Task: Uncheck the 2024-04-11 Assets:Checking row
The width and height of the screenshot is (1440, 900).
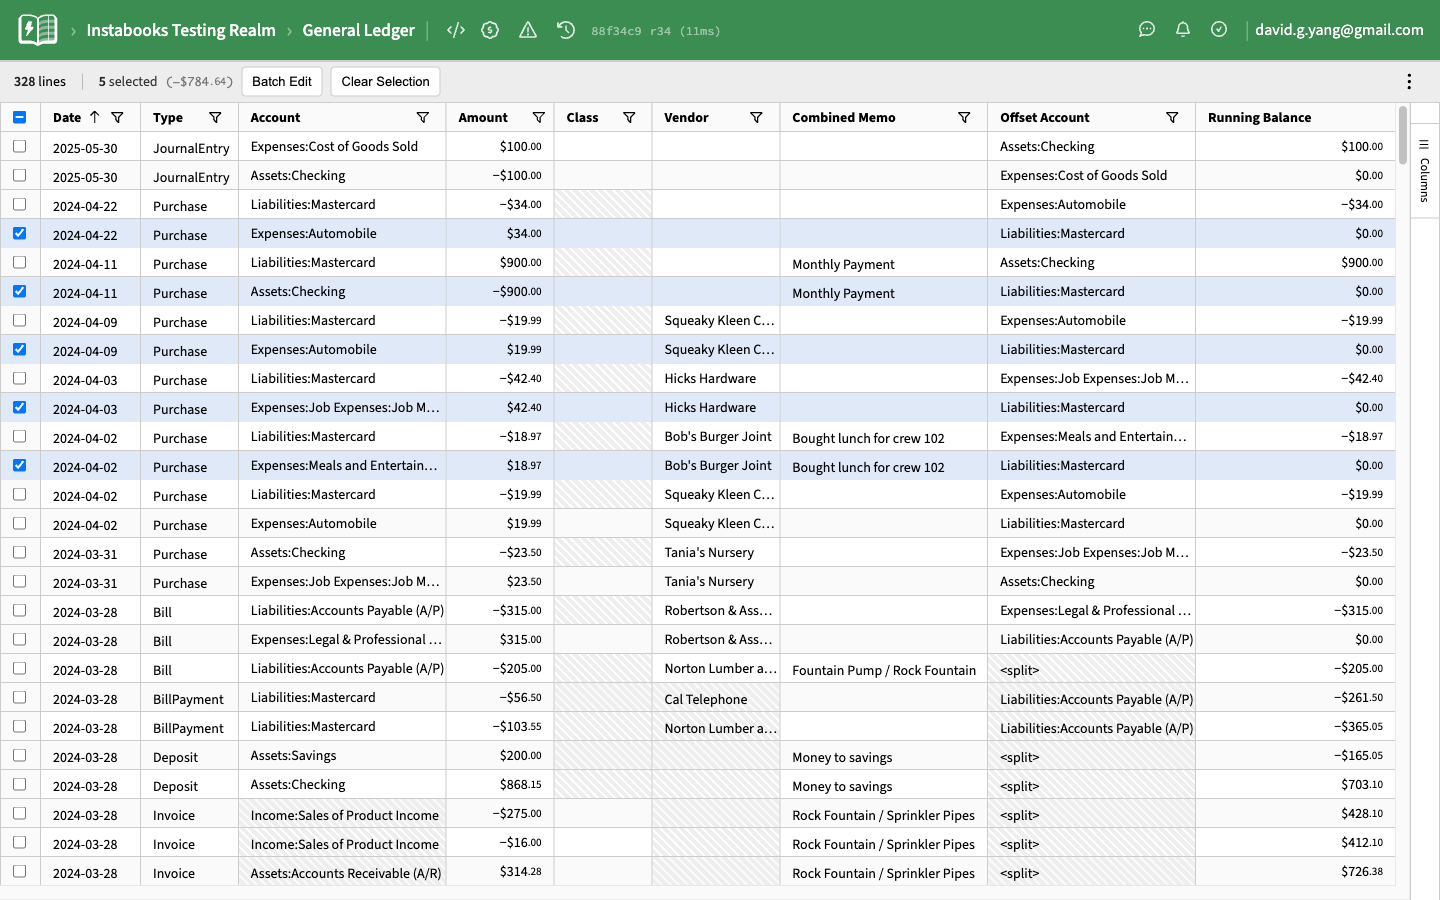Action: coord(20,291)
